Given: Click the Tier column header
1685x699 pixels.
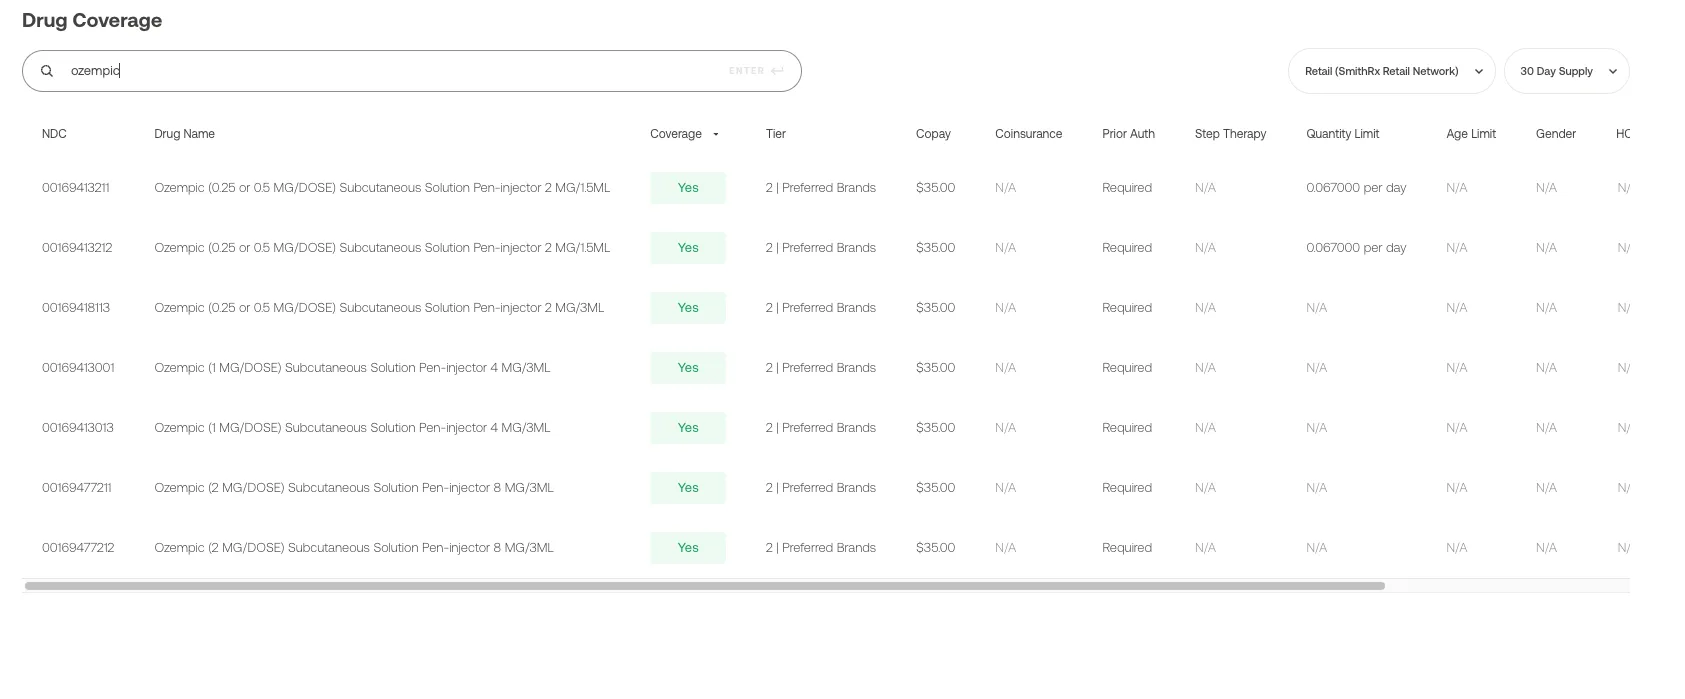Looking at the screenshot, I should pos(776,134).
